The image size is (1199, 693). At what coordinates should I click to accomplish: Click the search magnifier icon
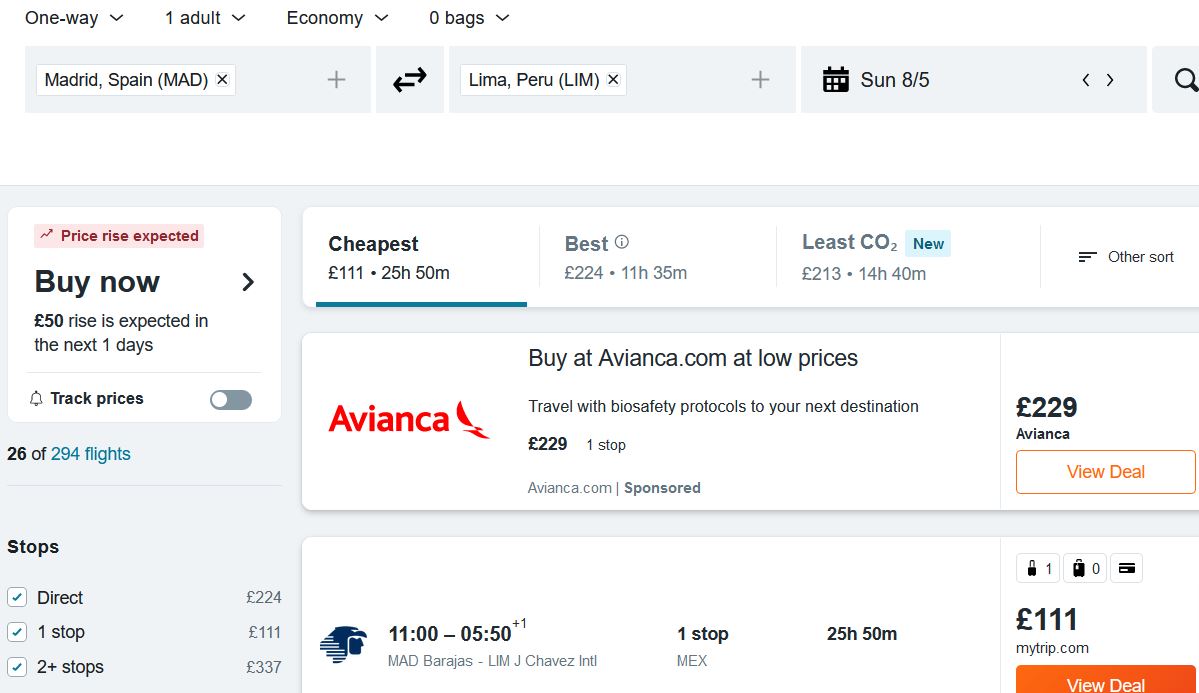click(1185, 80)
